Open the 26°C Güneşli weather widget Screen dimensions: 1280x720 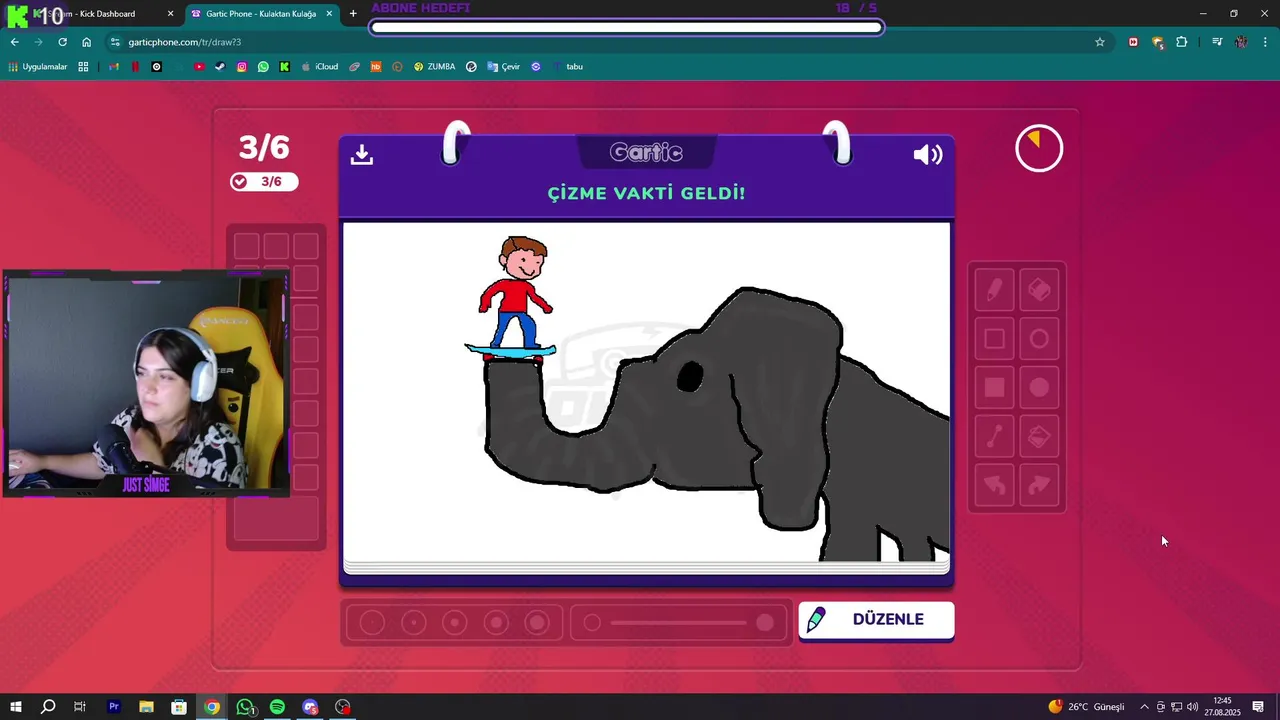(1086, 707)
